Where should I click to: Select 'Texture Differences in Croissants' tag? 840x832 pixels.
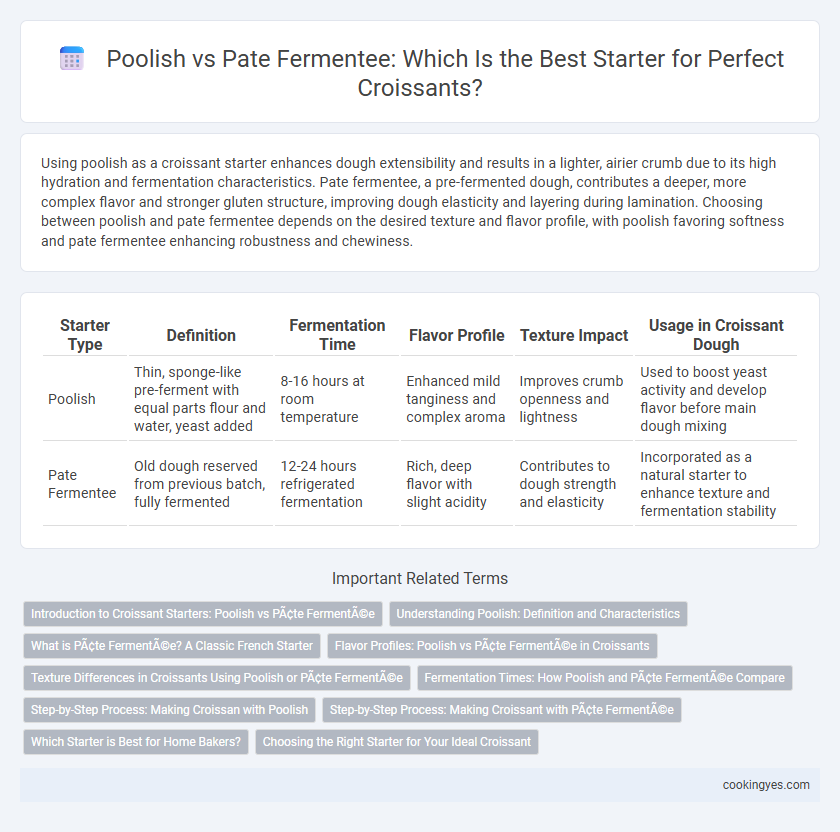pyautogui.click(x=217, y=678)
